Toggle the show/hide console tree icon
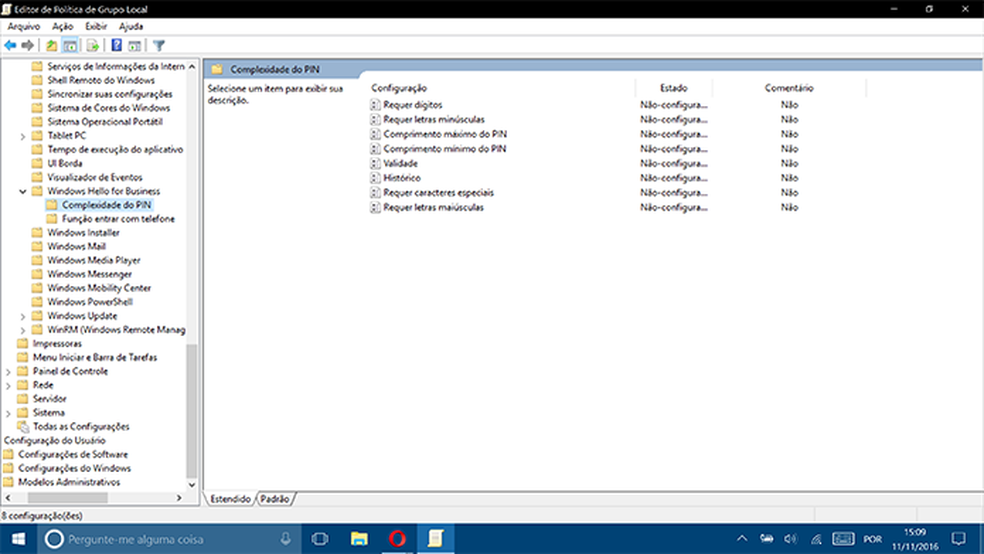 pos(70,45)
